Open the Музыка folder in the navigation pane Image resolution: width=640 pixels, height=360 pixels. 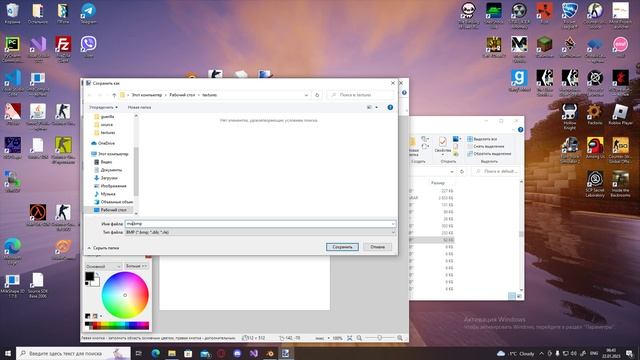(x=104, y=194)
